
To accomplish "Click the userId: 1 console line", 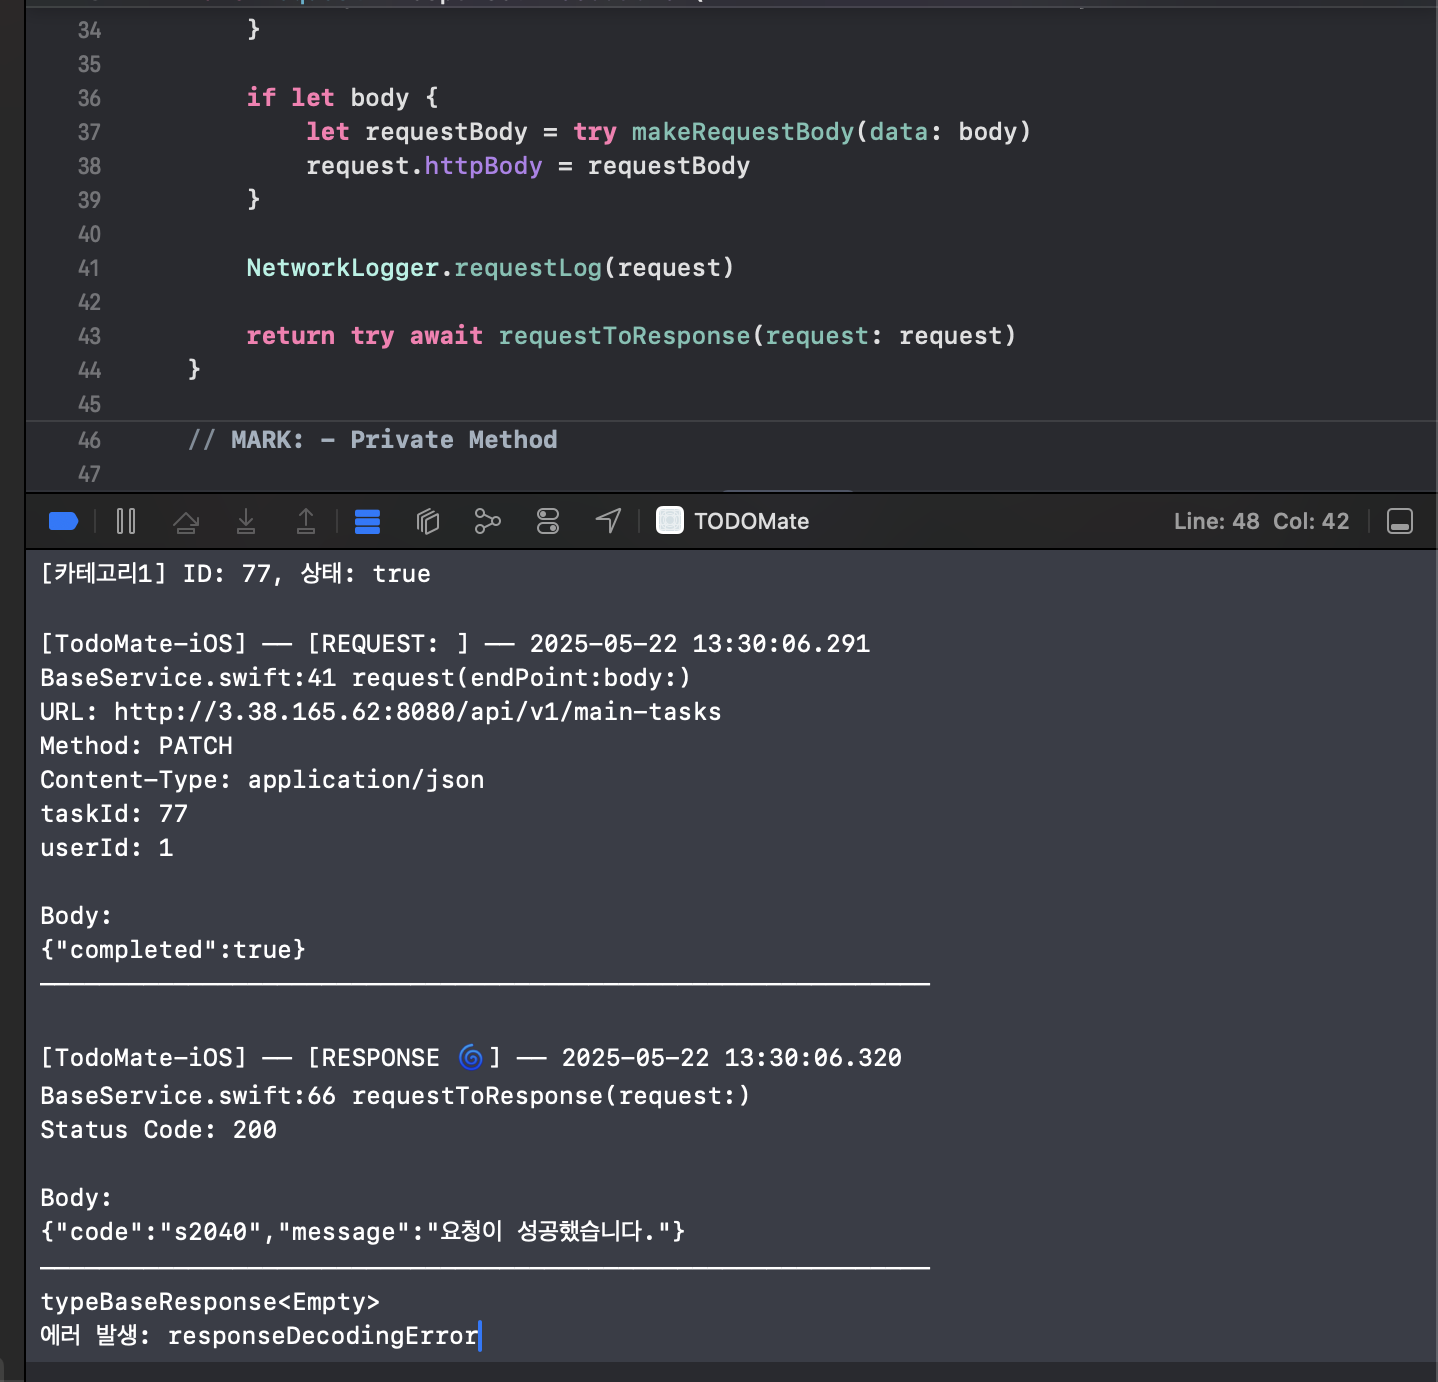I will [107, 848].
